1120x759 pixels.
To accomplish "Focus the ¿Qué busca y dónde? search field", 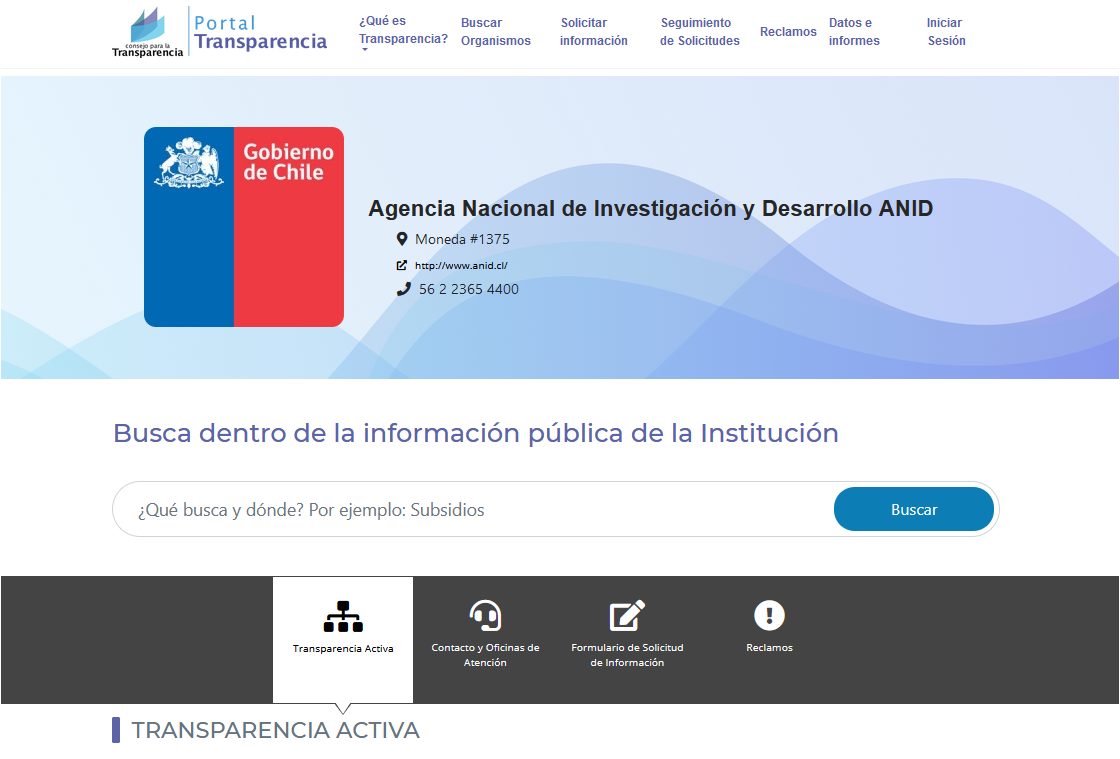I will (x=473, y=509).
